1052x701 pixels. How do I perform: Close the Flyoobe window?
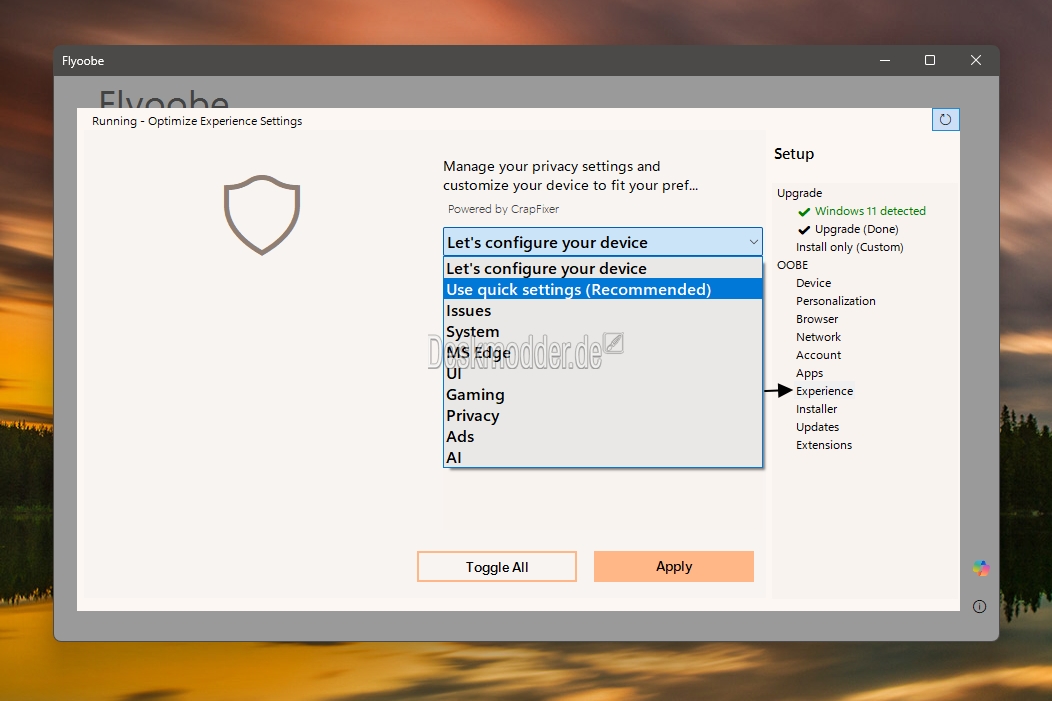[x=976, y=60]
